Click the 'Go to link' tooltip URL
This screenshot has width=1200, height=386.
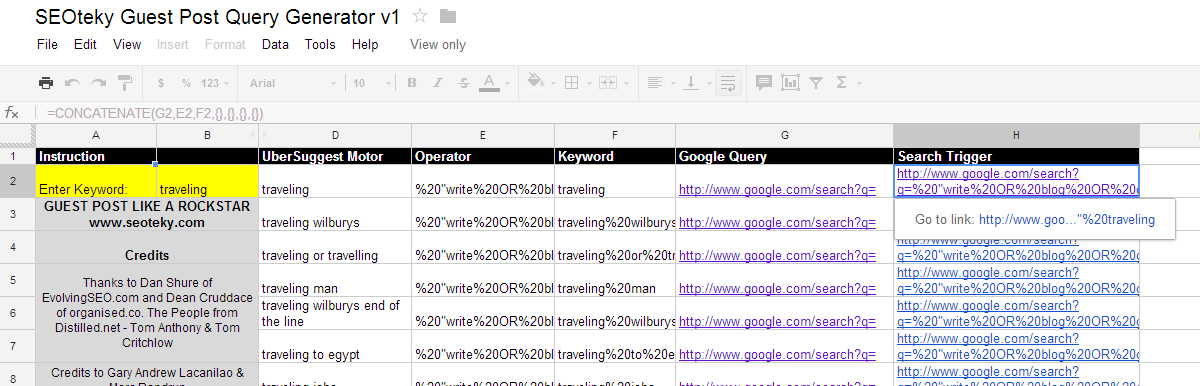tap(1066, 220)
